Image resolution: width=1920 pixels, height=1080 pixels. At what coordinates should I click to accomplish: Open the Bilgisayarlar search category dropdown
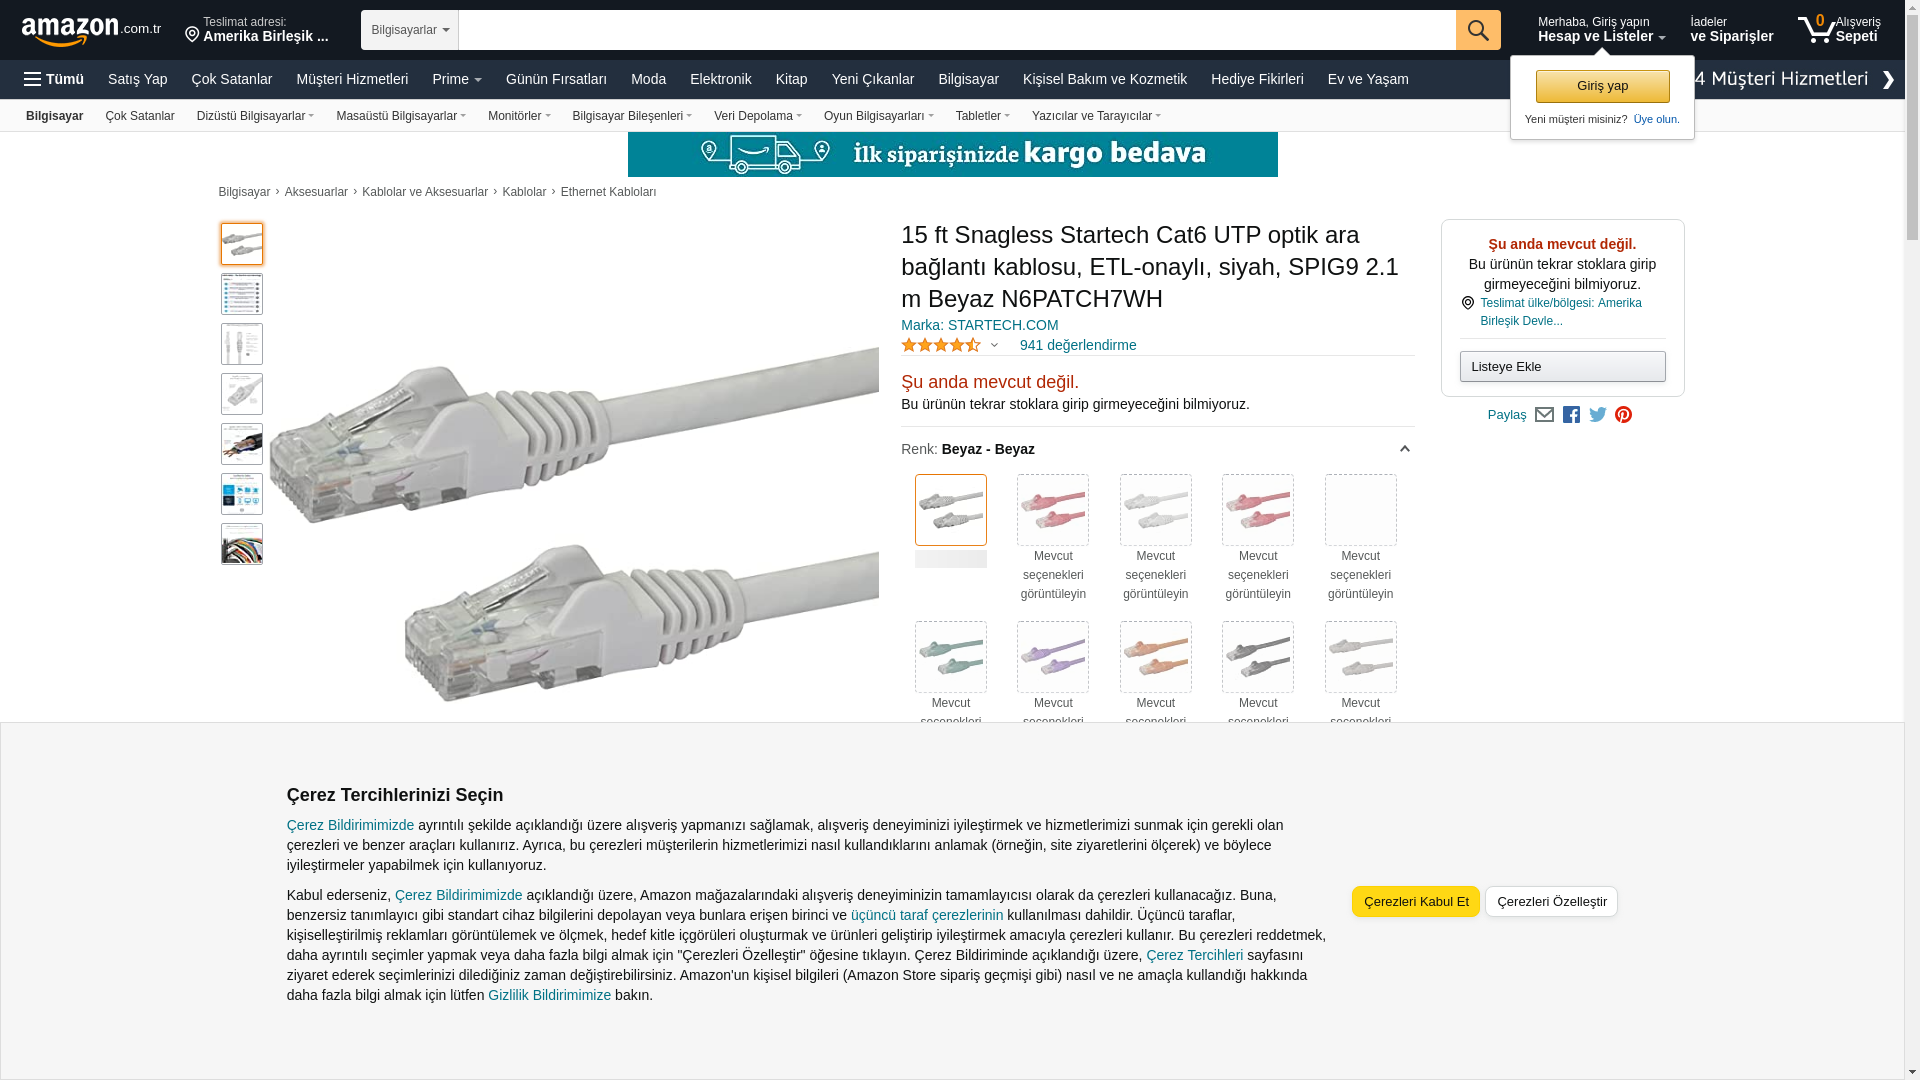[410, 30]
